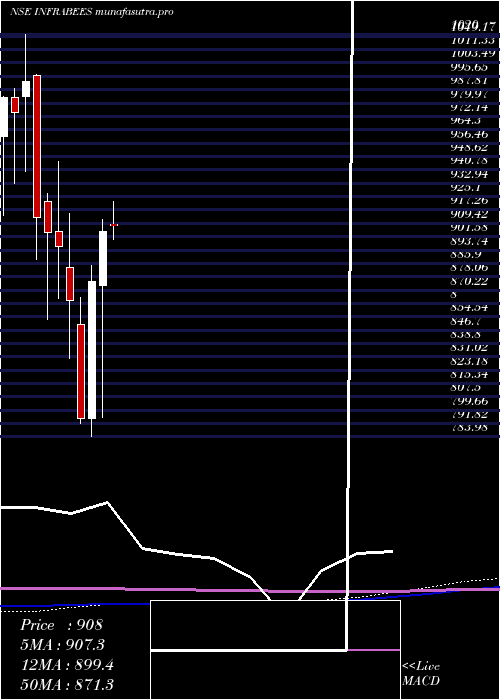Click the 932.94 price axis label
The width and height of the screenshot is (500, 700).
(469, 174)
